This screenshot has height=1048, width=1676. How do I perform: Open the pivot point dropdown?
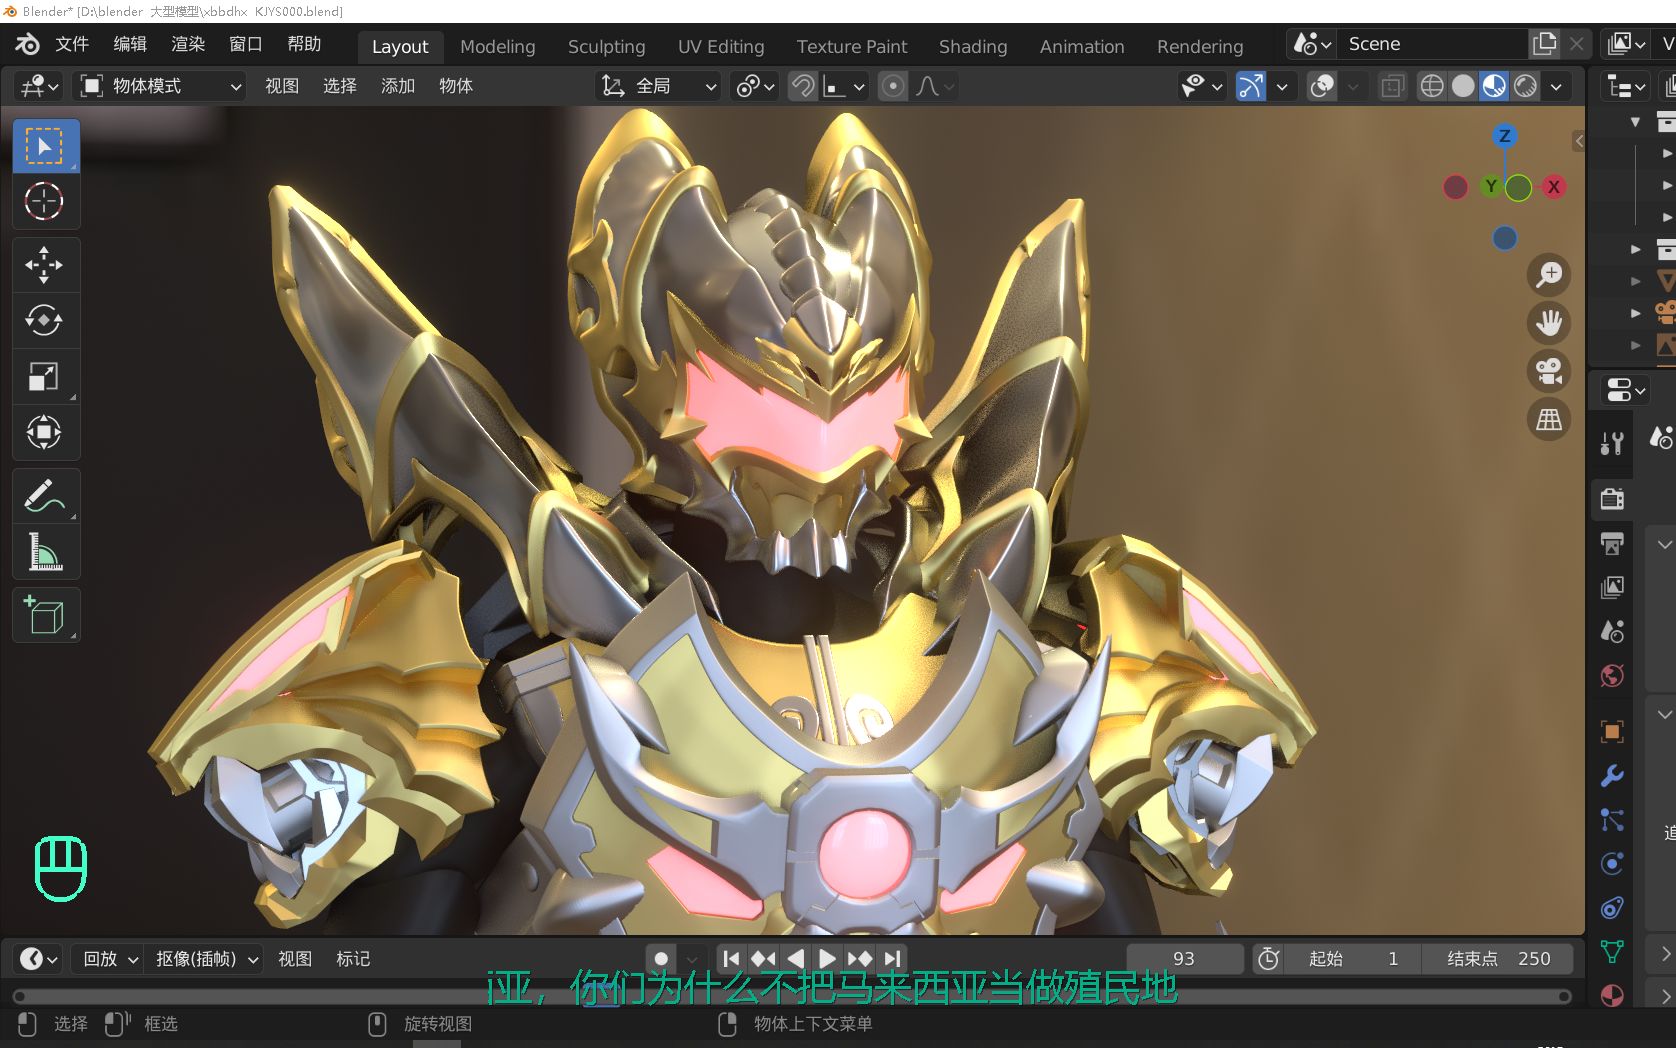pos(755,86)
